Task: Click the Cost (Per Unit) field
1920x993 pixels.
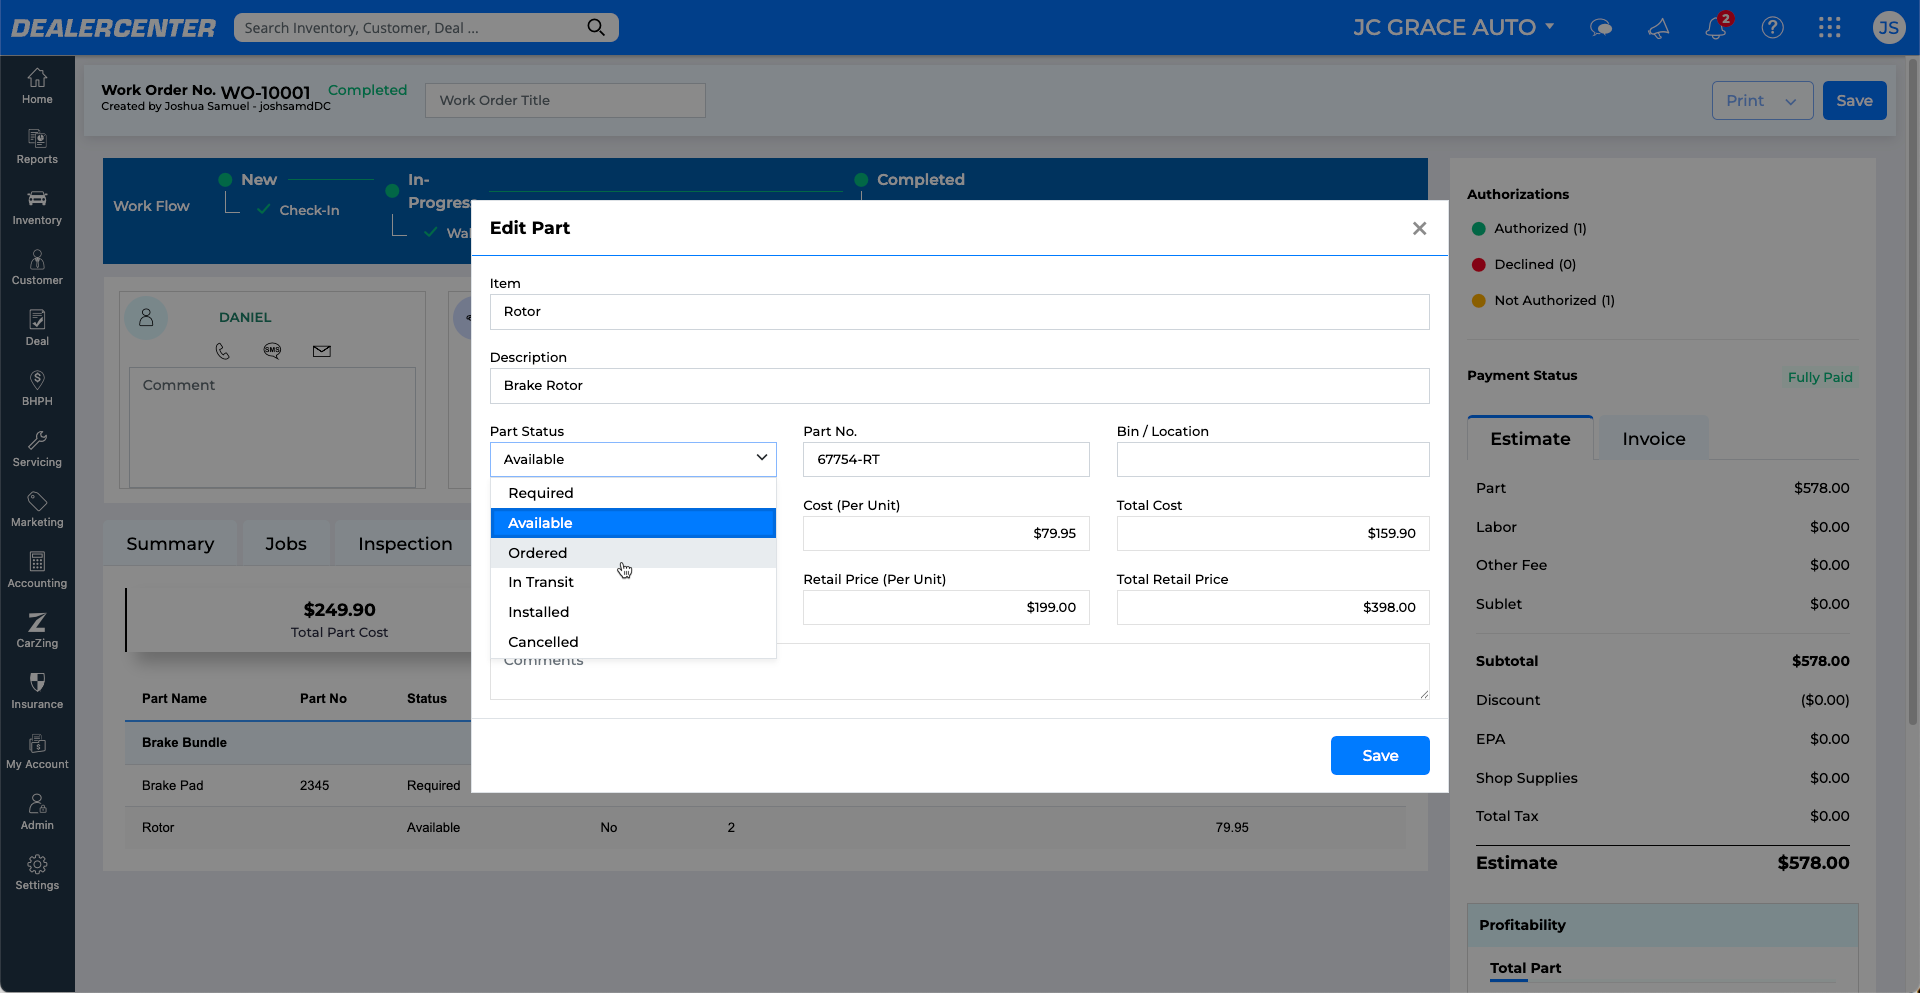Action: pyautogui.click(x=946, y=533)
